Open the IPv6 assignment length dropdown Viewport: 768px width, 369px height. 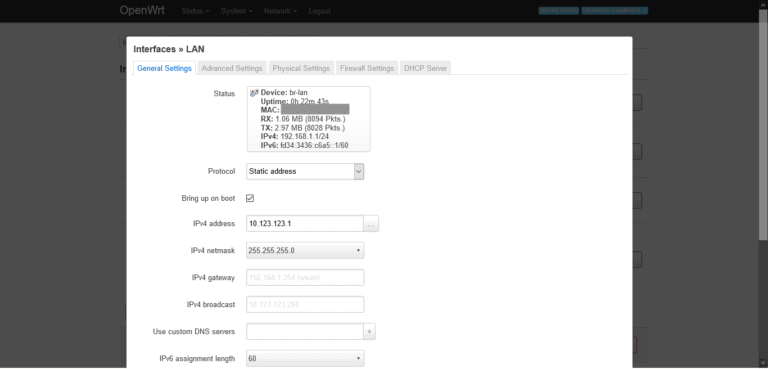coord(305,359)
